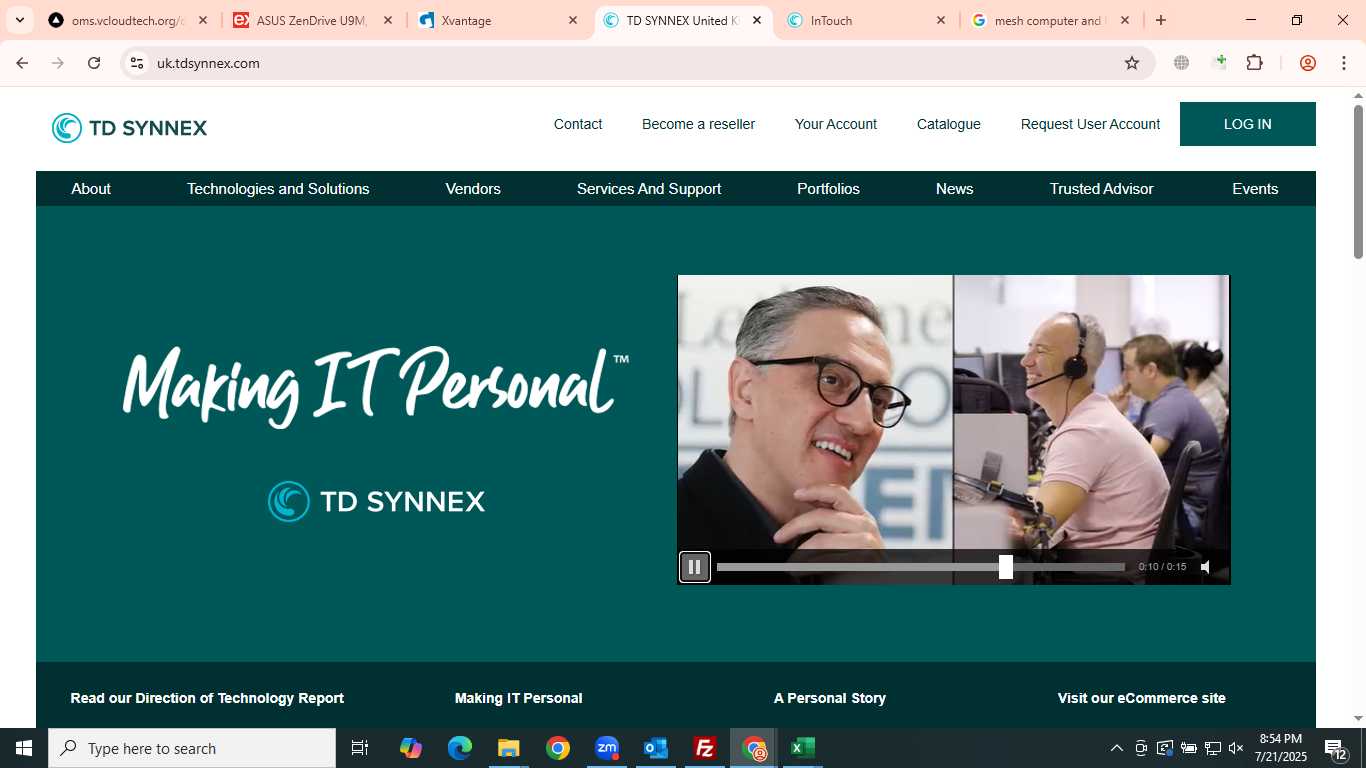The image size is (1366, 768).
Task: Expand the tab search dropdown arrow
Action: (19, 20)
